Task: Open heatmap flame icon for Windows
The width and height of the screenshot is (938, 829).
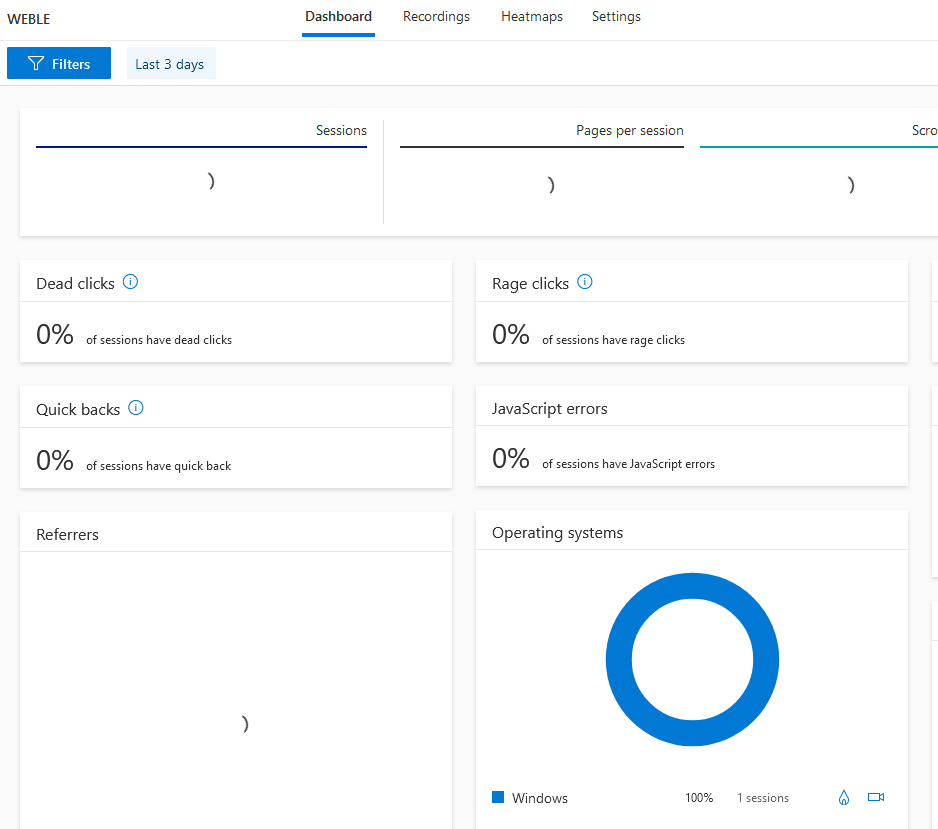Action: pos(843,797)
